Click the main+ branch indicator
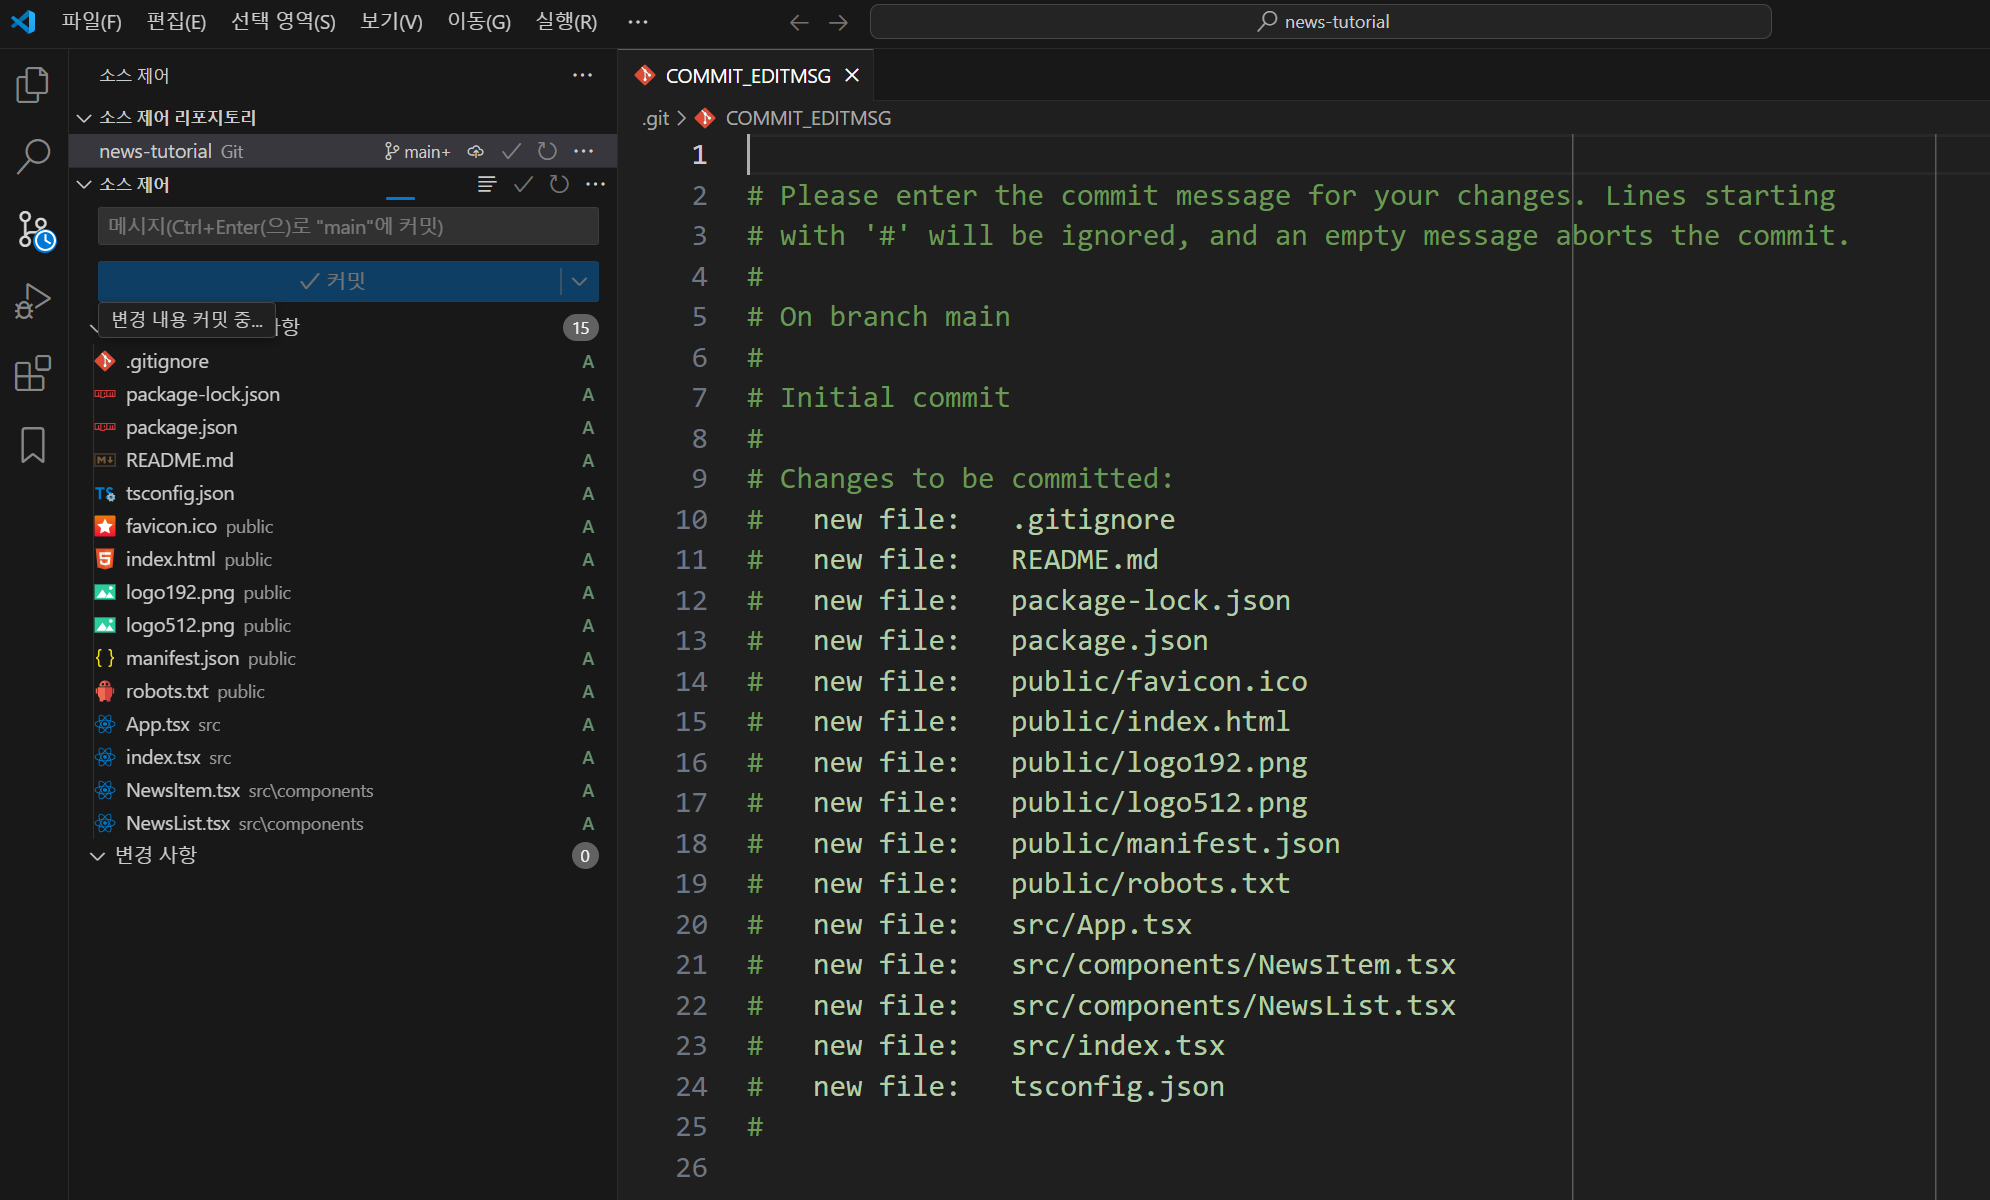Screen dimensions: 1990x1200 pyautogui.click(x=417, y=151)
